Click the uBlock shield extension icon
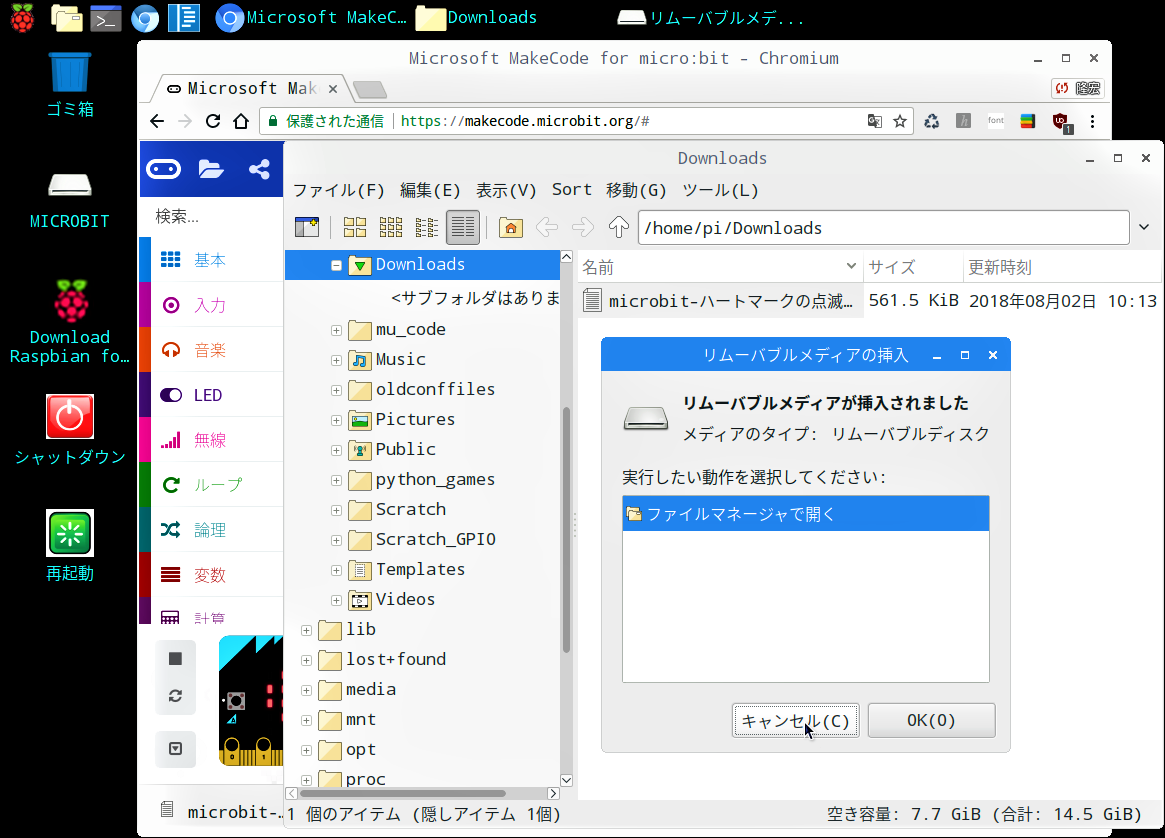This screenshot has height=838, width=1165. coord(1061,122)
